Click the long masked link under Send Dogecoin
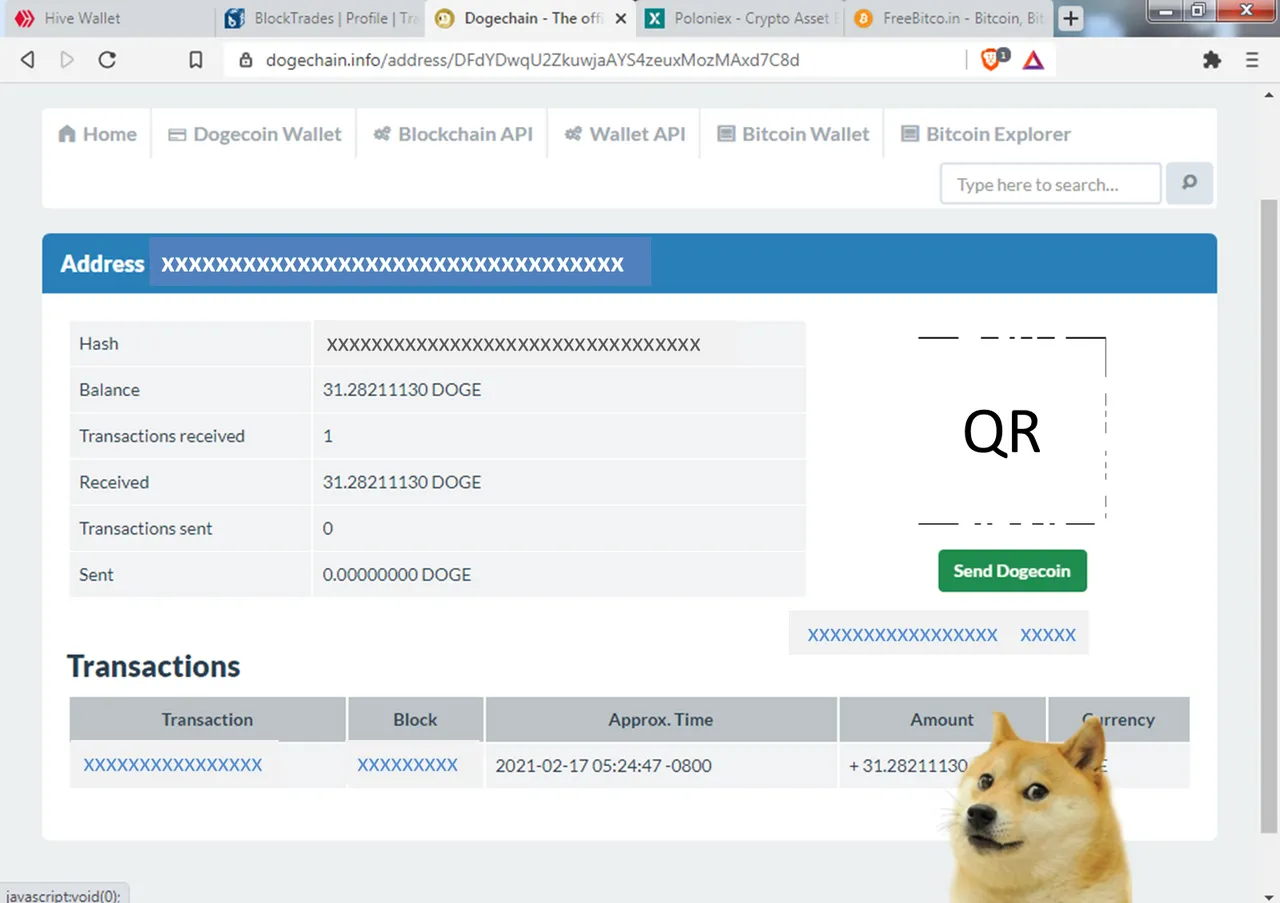The image size is (1280, 903). tap(903, 635)
